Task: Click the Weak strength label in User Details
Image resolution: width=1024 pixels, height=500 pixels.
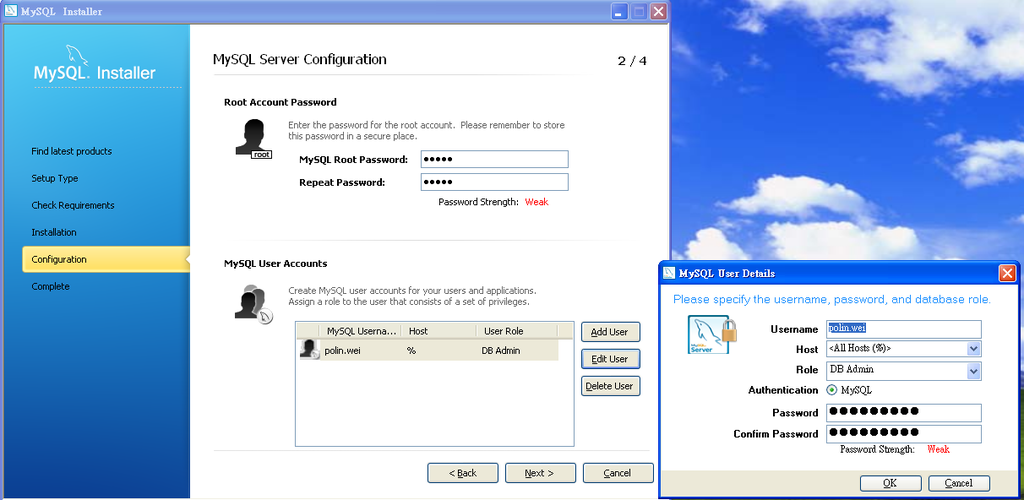Action: [938, 450]
